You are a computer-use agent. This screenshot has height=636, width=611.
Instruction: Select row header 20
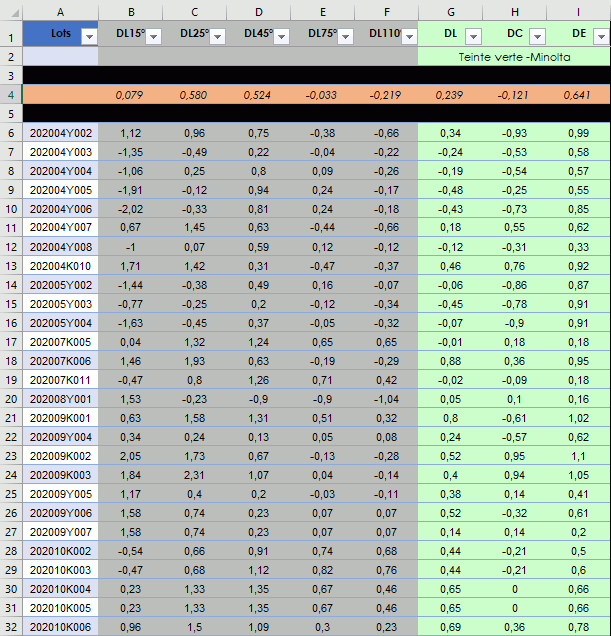tap(11, 398)
